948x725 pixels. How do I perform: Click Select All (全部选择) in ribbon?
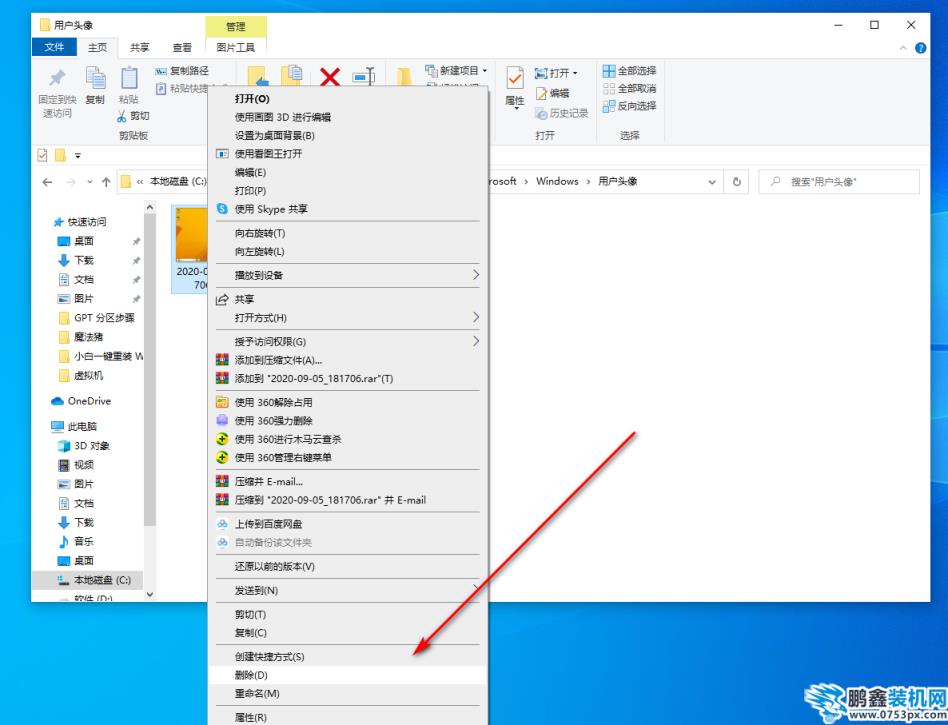(630, 71)
